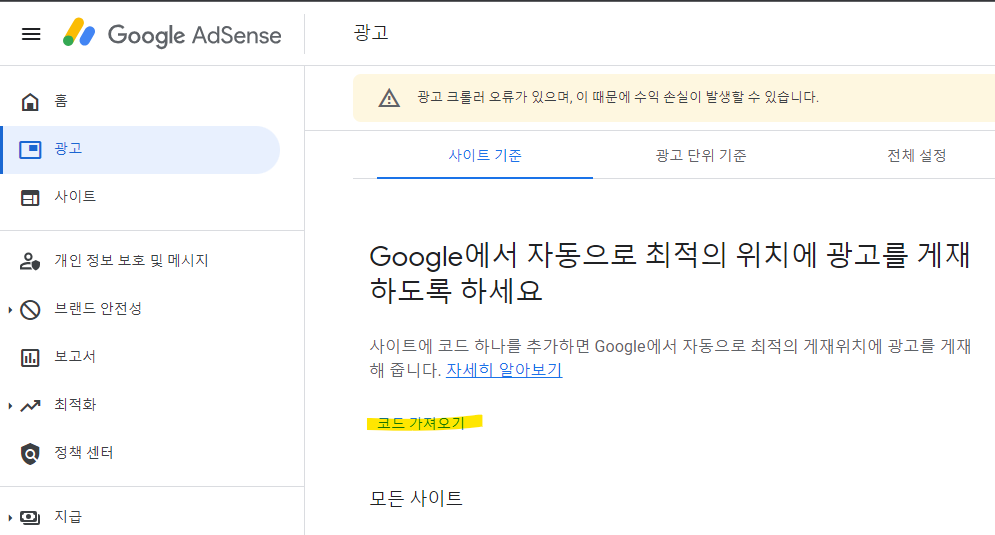995x535 pixels.
Task: Click the 광고 page title at top
Action: coord(371,33)
